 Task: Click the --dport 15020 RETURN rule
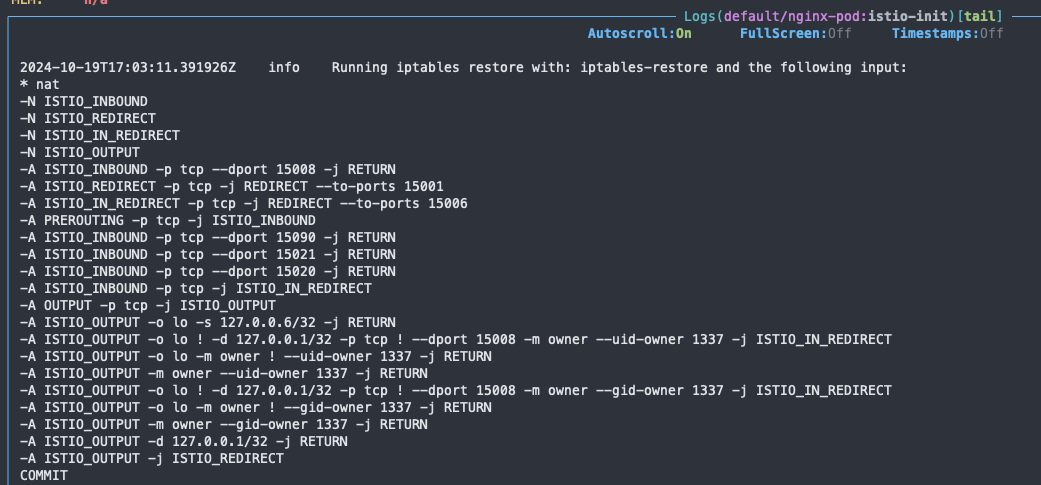208,271
